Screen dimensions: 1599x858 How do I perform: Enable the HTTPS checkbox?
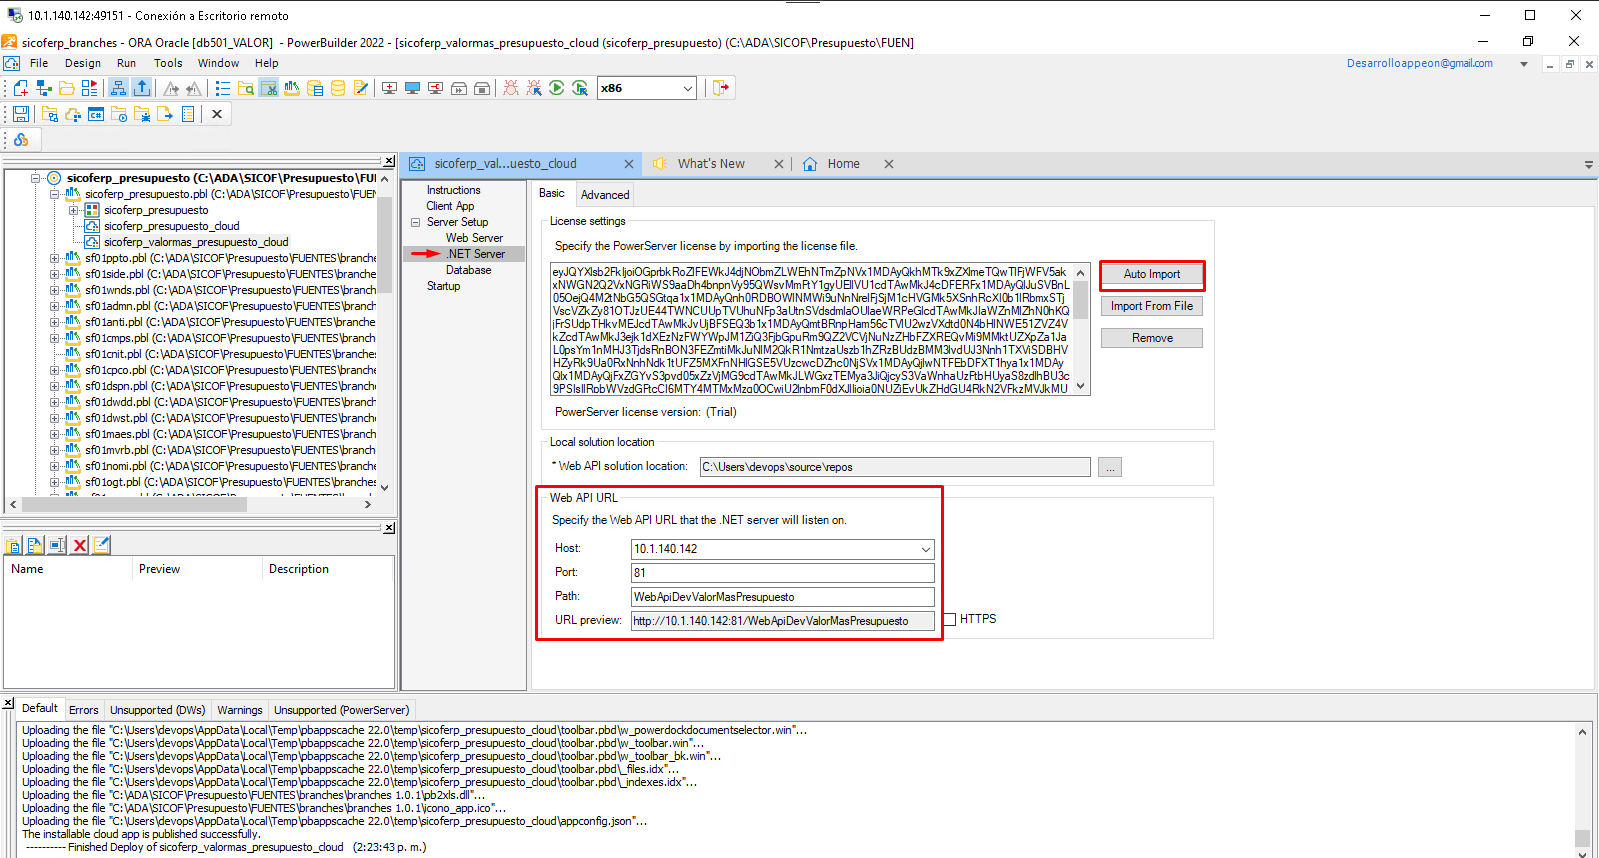pyautogui.click(x=950, y=619)
